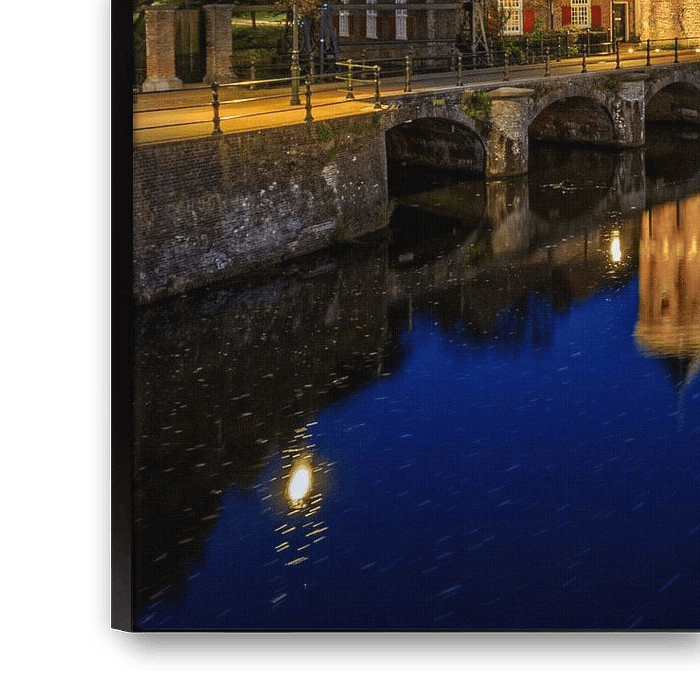Viewport: 700px width, 700px height.
Task: Click the second brick gate pillar
Action: 219,43
